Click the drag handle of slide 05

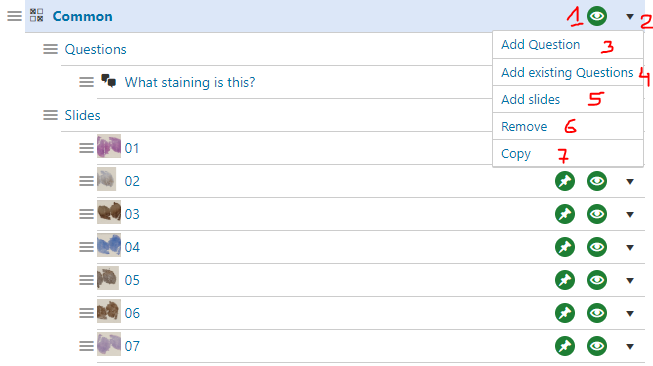tap(86, 280)
